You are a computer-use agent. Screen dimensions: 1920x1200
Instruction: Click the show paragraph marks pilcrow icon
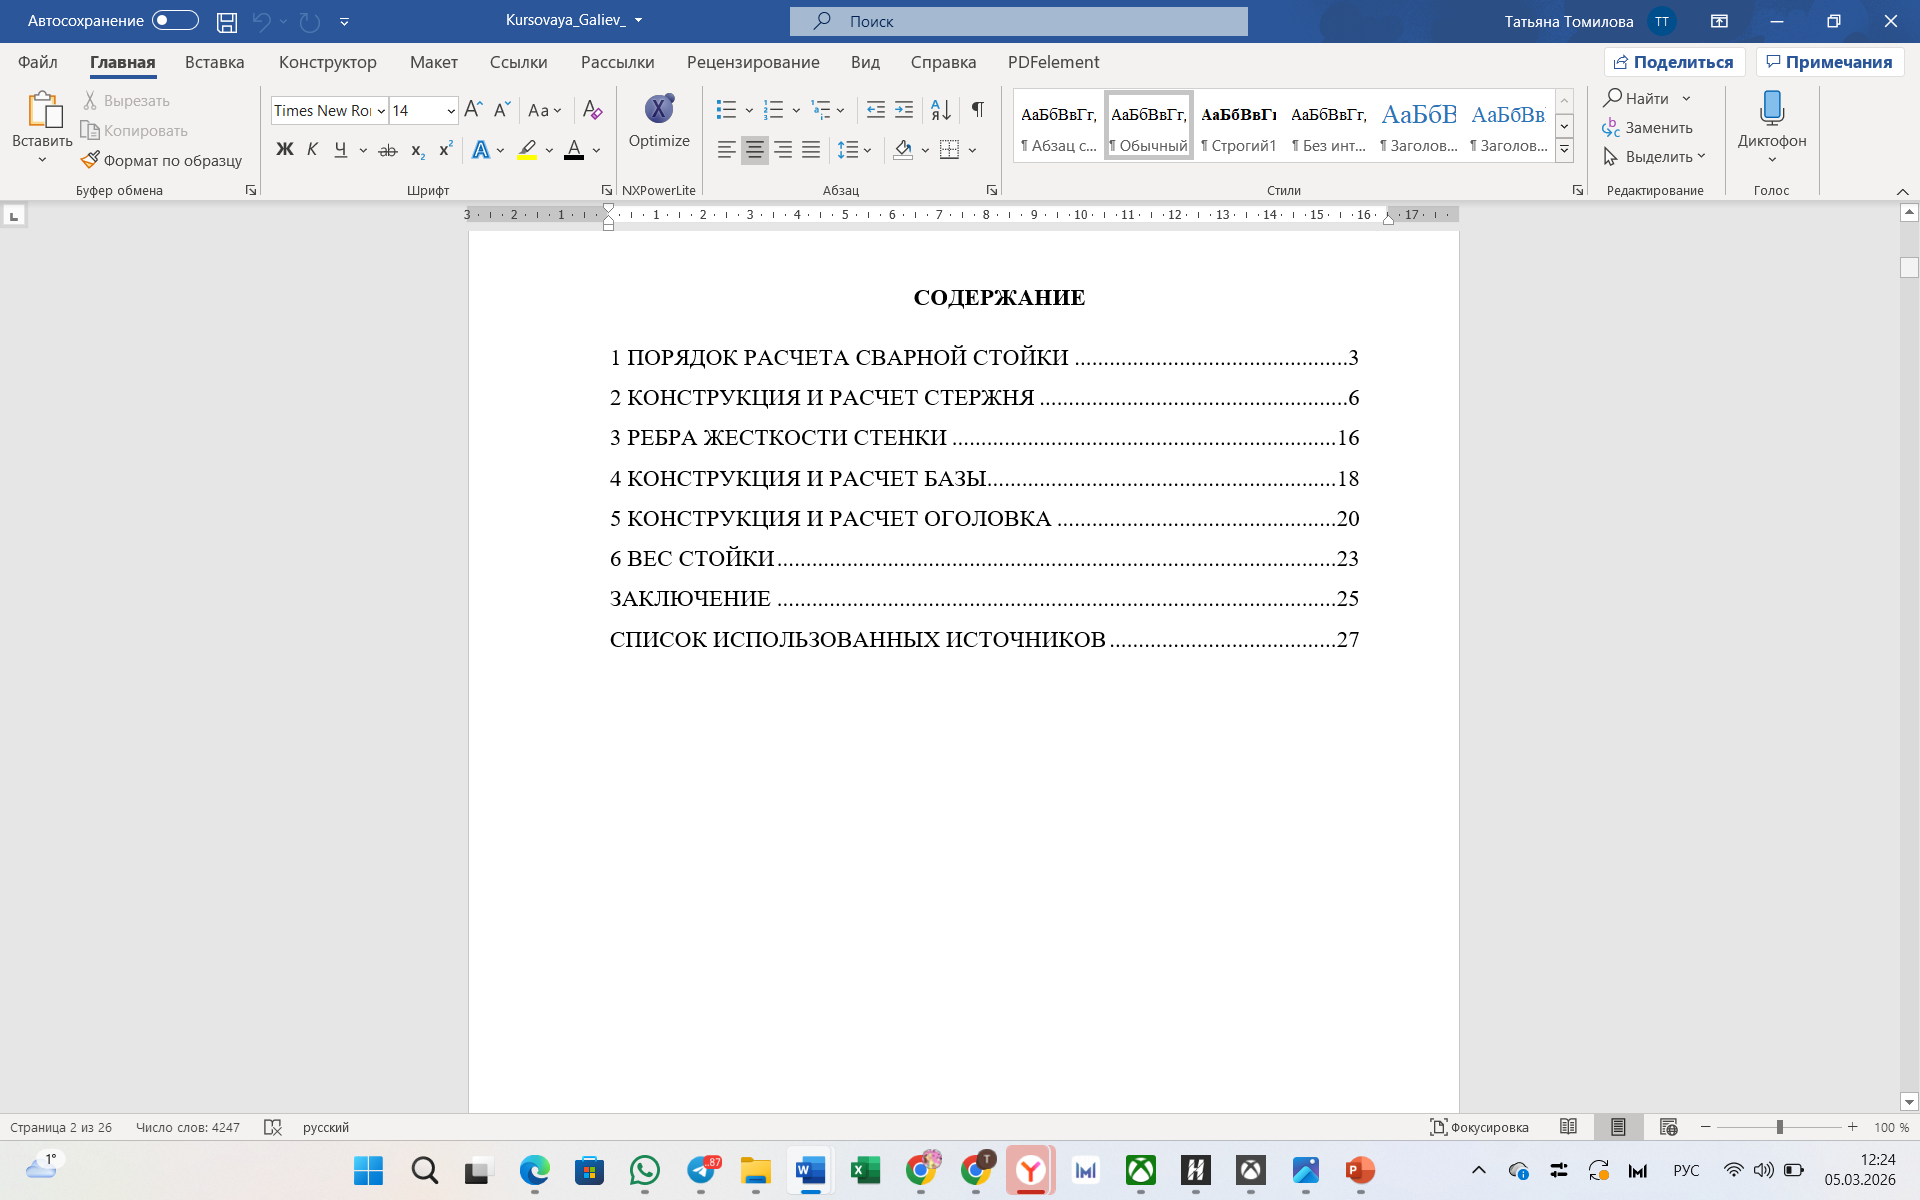pos(977,109)
